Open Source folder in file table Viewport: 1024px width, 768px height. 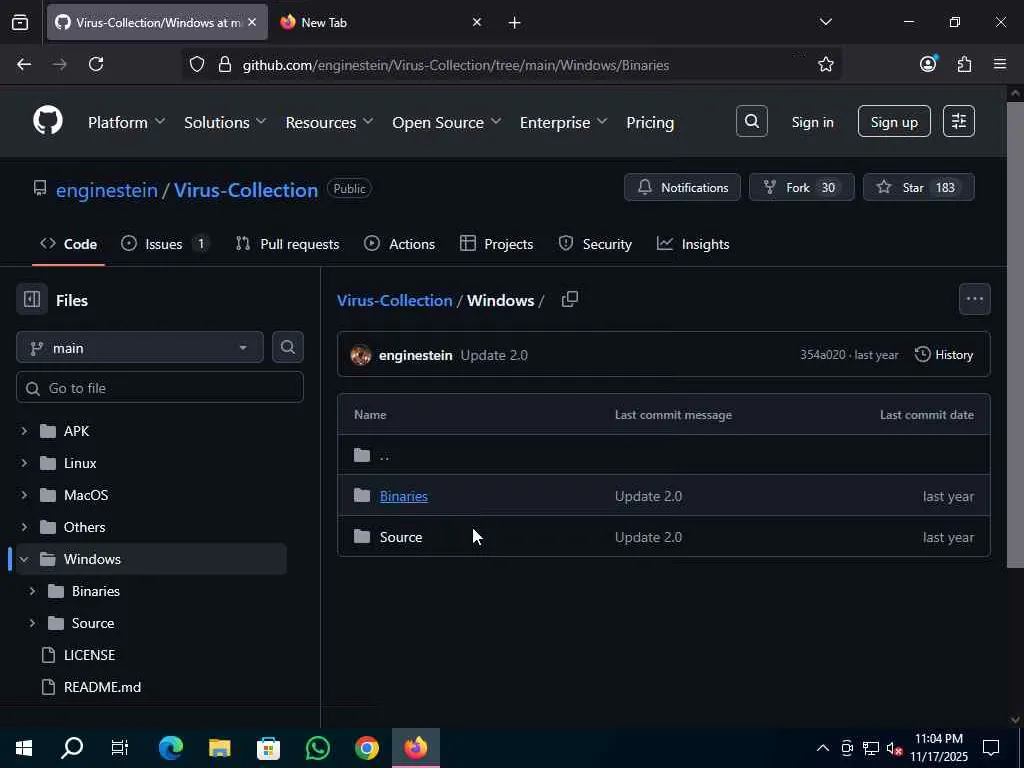coord(401,537)
